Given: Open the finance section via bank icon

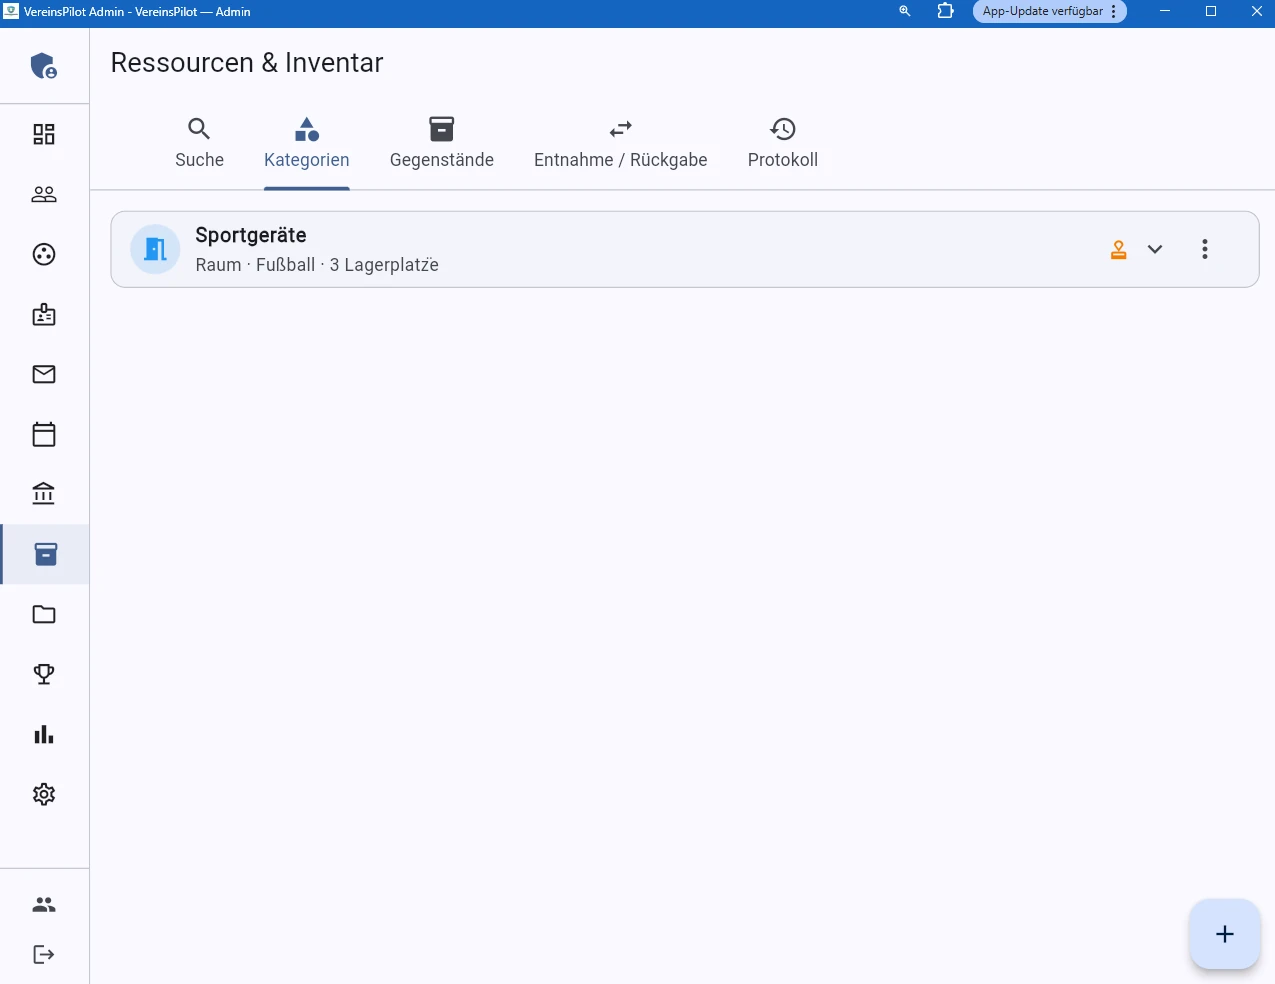Looking at the screenshot, I should (x=44, y=493).
